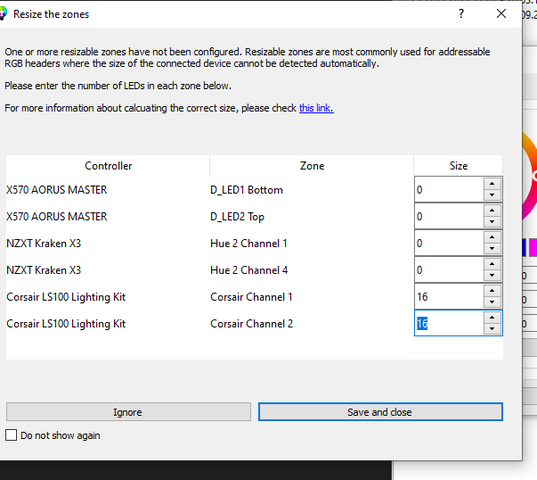The width and height of the screenshot is (537, 480).
Task: Click color wheel in background window
Action: point(529,176)
